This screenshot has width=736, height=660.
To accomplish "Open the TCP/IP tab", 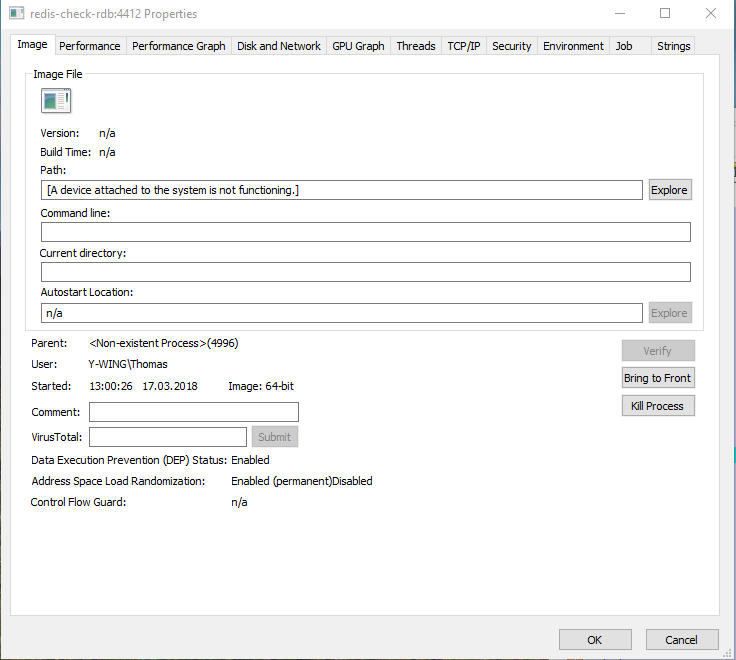I will [x=464, y=46].
